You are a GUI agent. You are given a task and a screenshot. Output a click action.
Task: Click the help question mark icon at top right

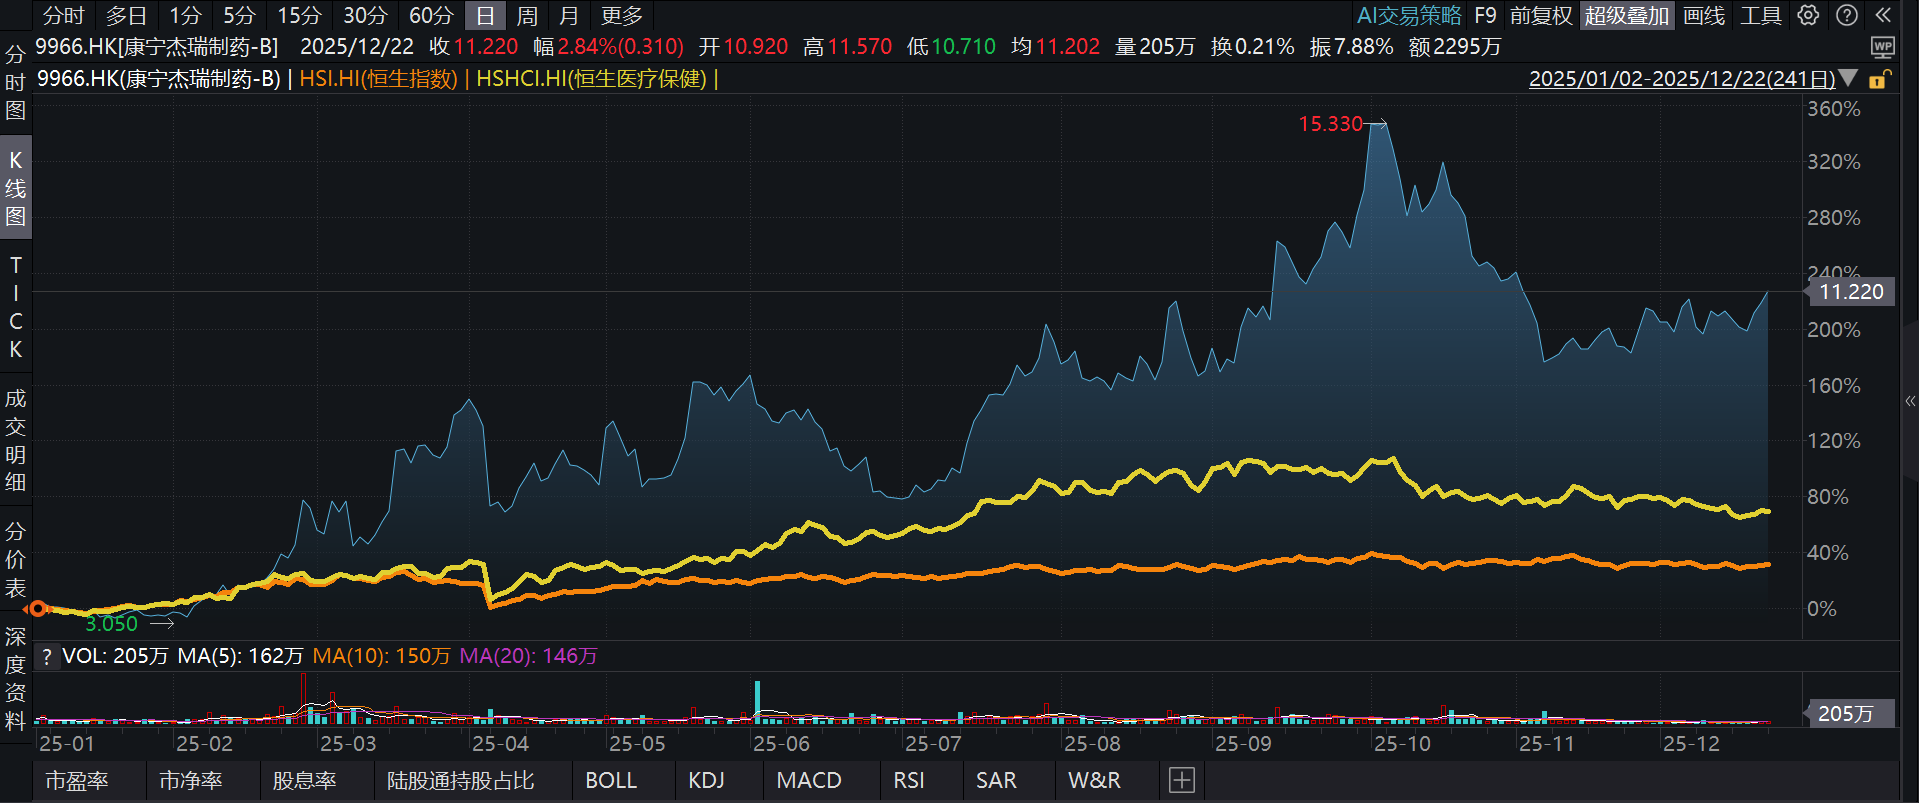[1847, 15]
